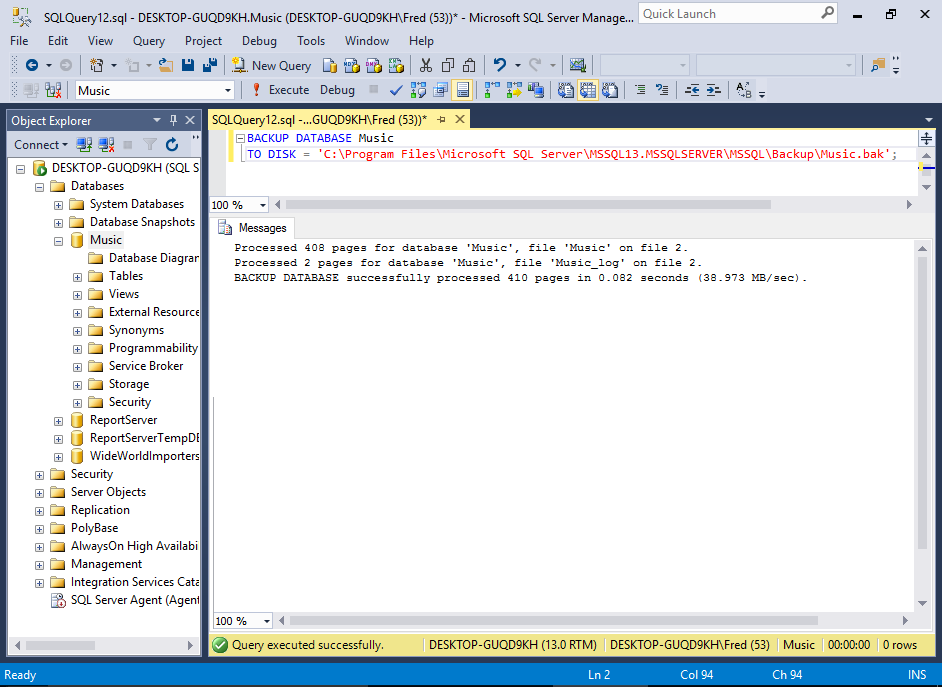Image resolution: width=942 pixels, height=687 pixels.
Task: Refresh the Object Explorer
Action: (172, 145)
